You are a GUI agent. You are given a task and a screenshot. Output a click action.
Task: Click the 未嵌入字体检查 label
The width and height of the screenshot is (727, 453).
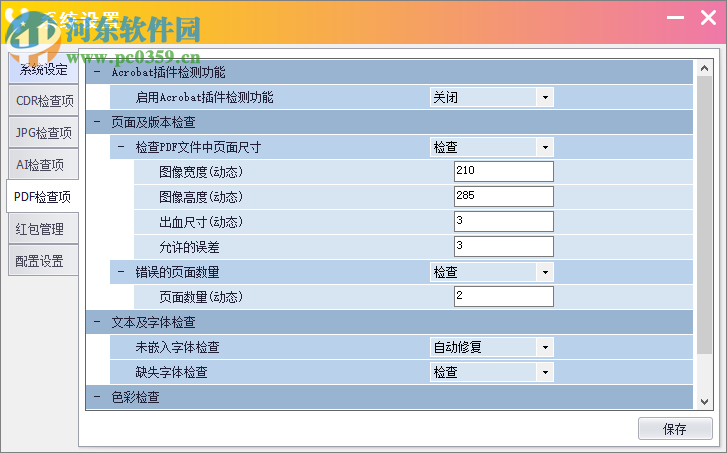[x=177, y=347]
